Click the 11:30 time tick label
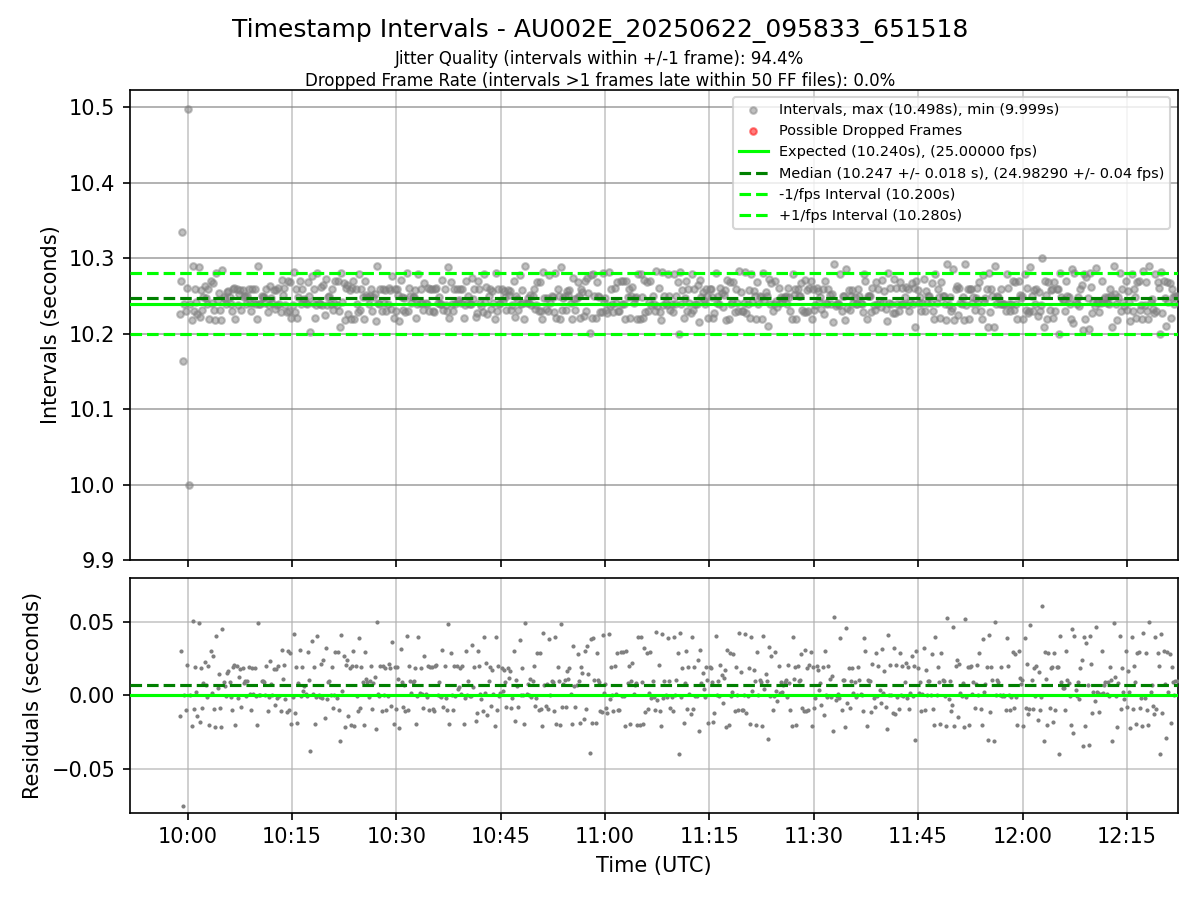Screen dimensions: 1200x900 (x=814, y=836)
